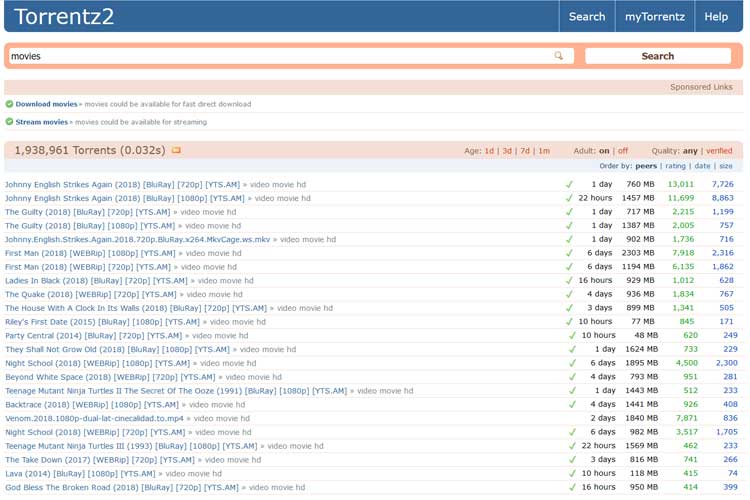Click verified checkmark on Johnny English 720p YTS row
The width and height of the screenshot is (750, 500).
click(569, 184)
